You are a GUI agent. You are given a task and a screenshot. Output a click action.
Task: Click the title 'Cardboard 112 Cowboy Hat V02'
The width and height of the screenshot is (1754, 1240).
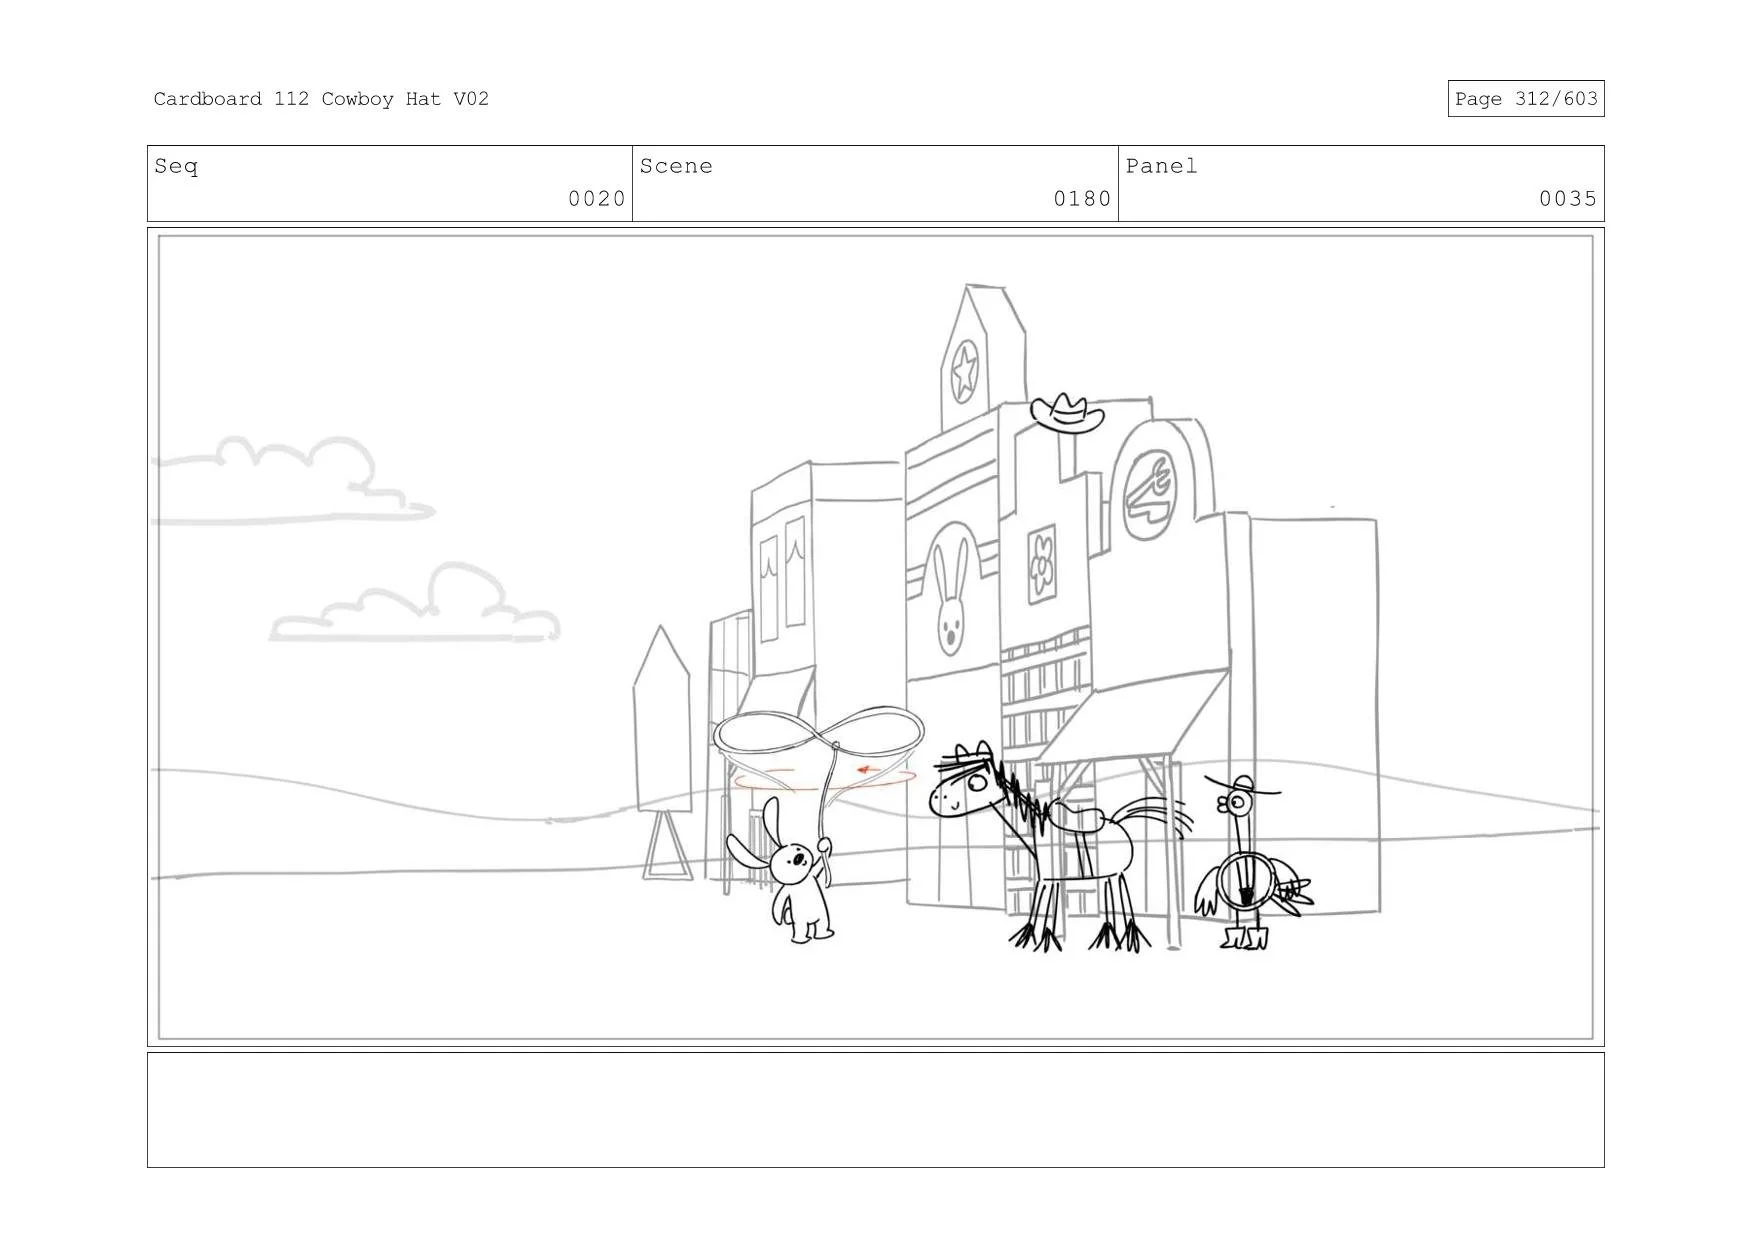[321, 99]
